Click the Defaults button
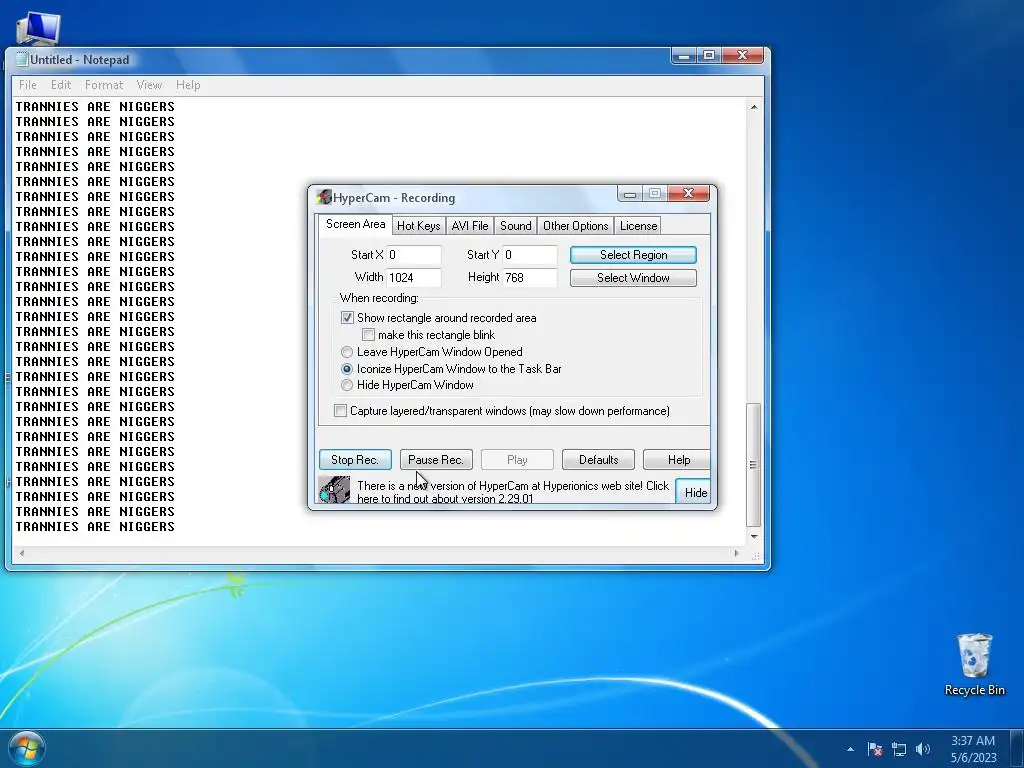 (x=598, y=460)
